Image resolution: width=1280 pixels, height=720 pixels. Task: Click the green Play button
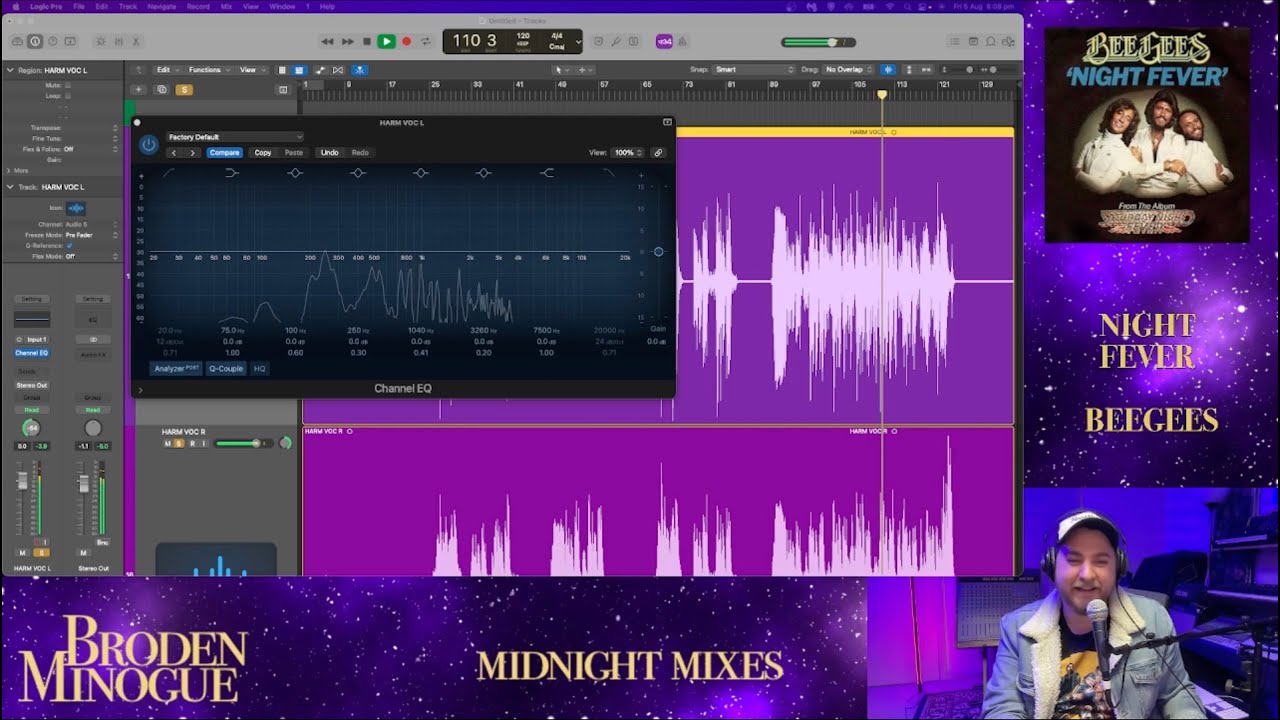[386, 41]
